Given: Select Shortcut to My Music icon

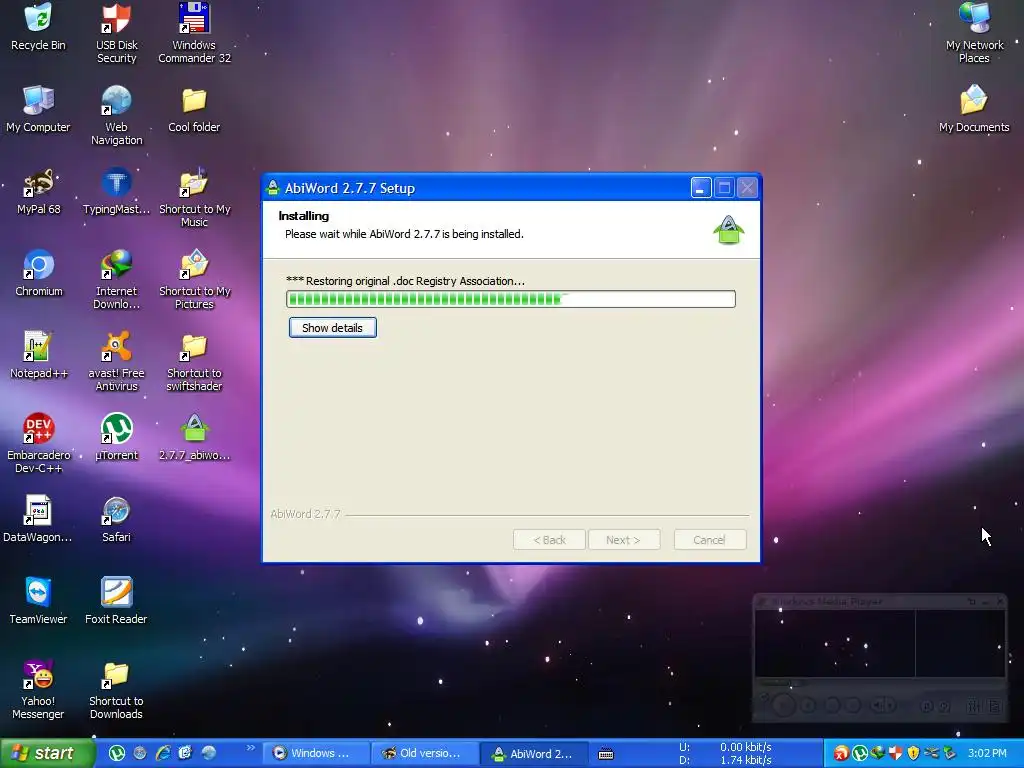Looking at the screenshot, I should (194, 197).
